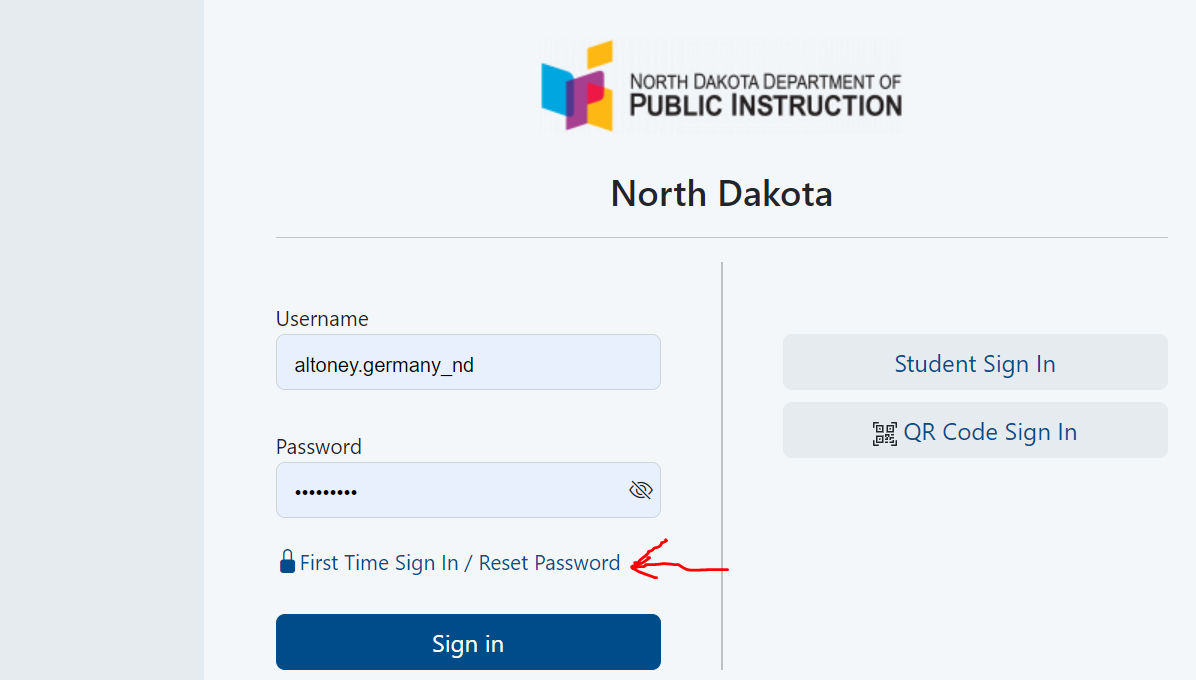Click the gray left side panel
This screenshot has width=1196, height=680.
click(x=101, y=340)
